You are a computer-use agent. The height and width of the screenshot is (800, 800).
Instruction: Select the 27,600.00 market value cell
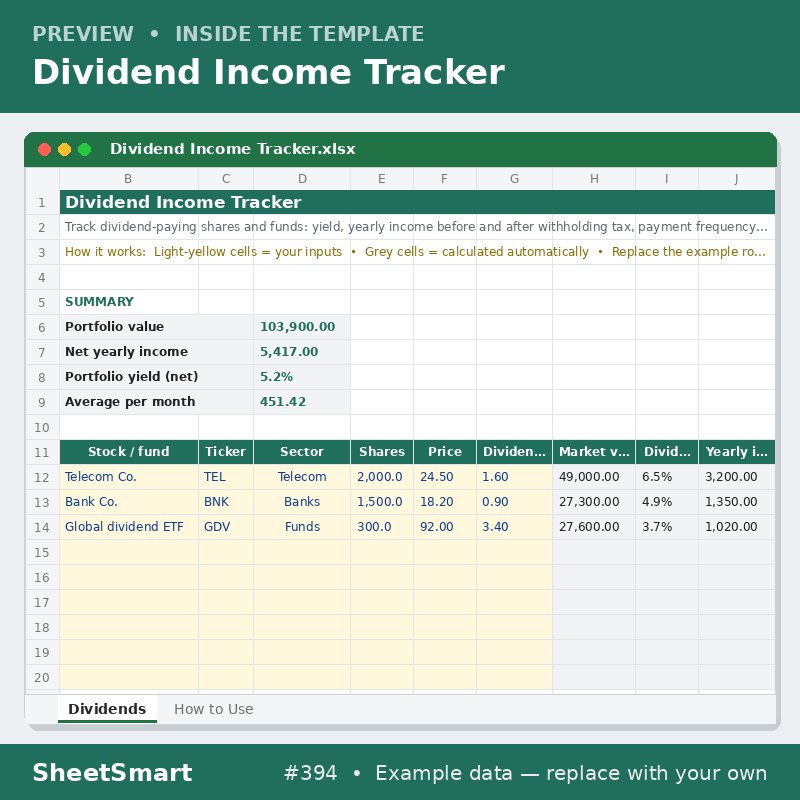point(594,527)
